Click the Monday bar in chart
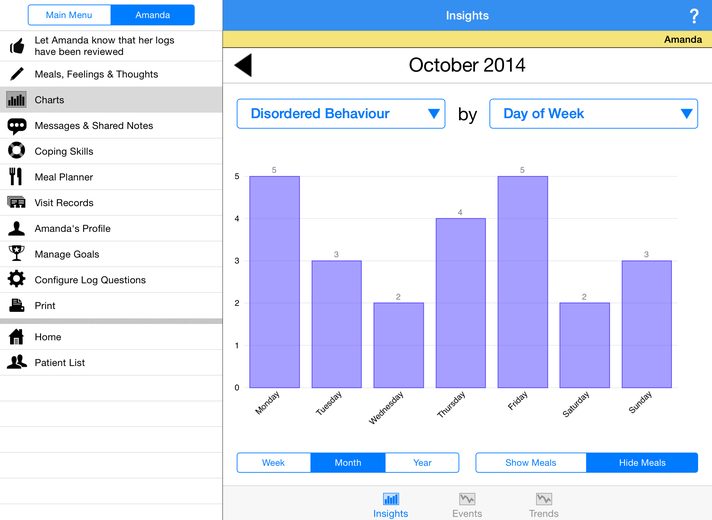This screenshot has height=520, width=712. click(x=274, y=282)
